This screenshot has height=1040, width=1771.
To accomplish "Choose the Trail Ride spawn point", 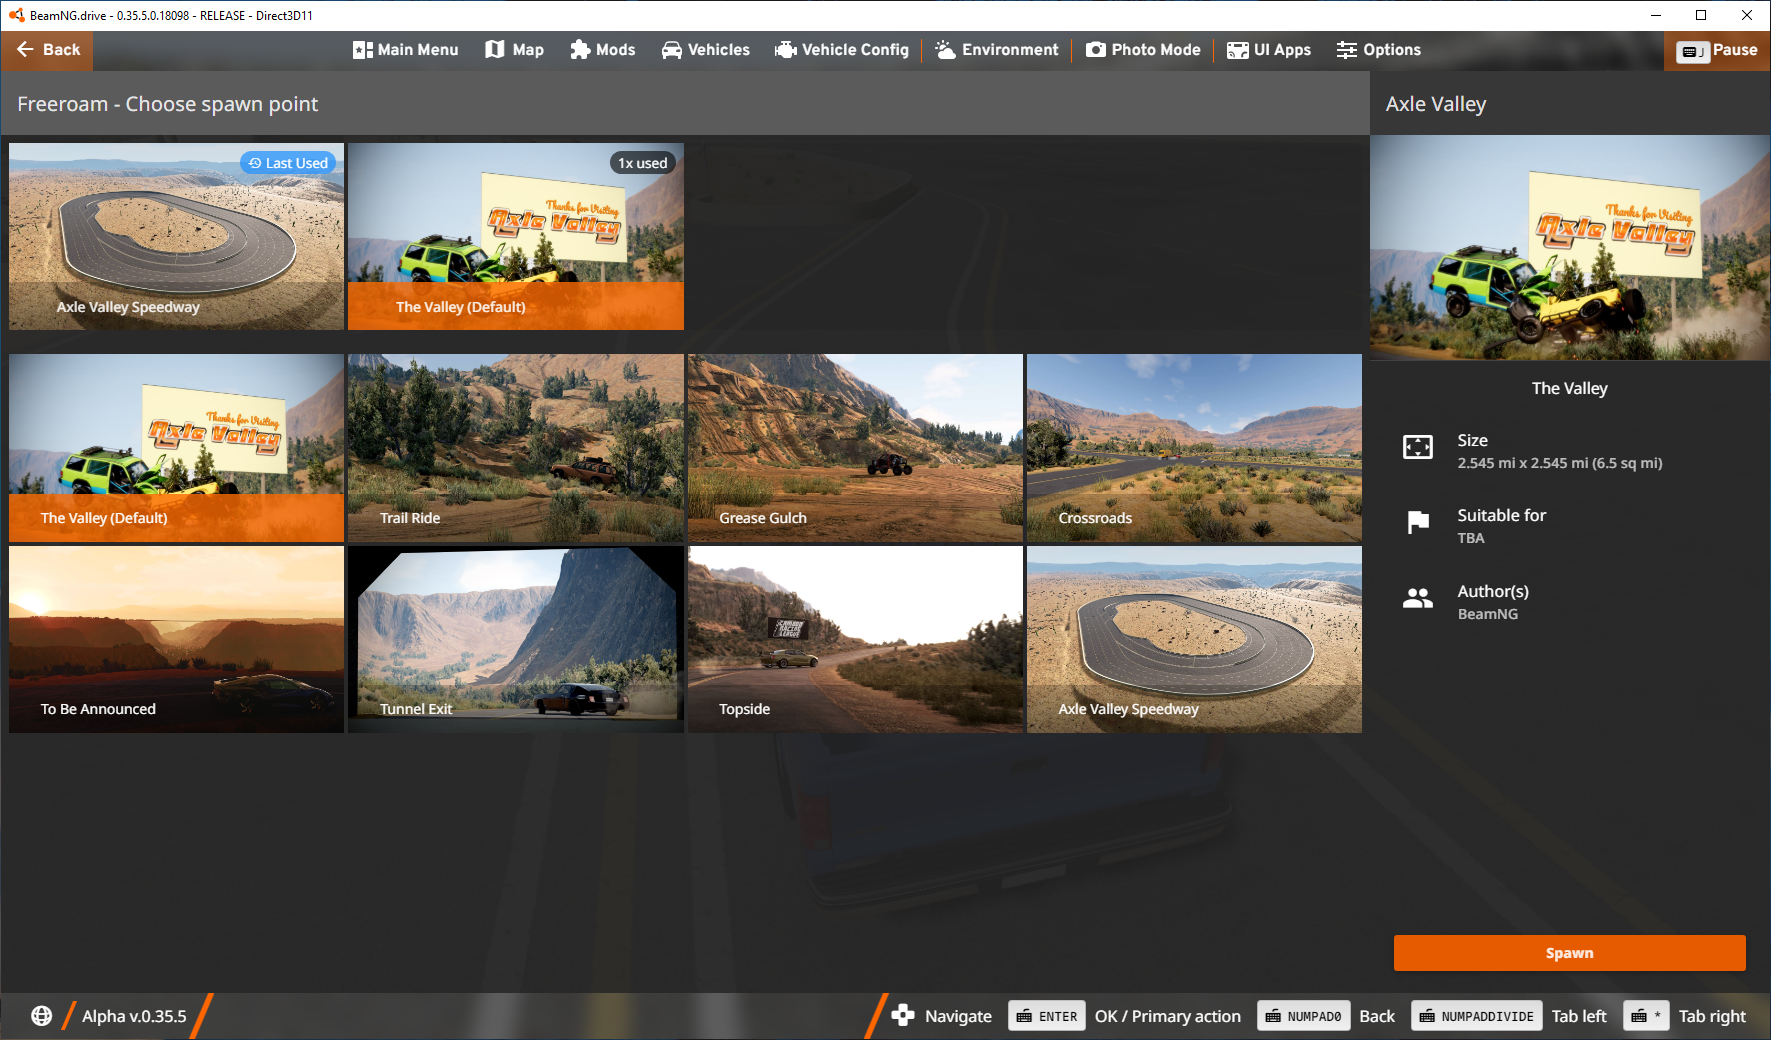I will click(516, 448).
